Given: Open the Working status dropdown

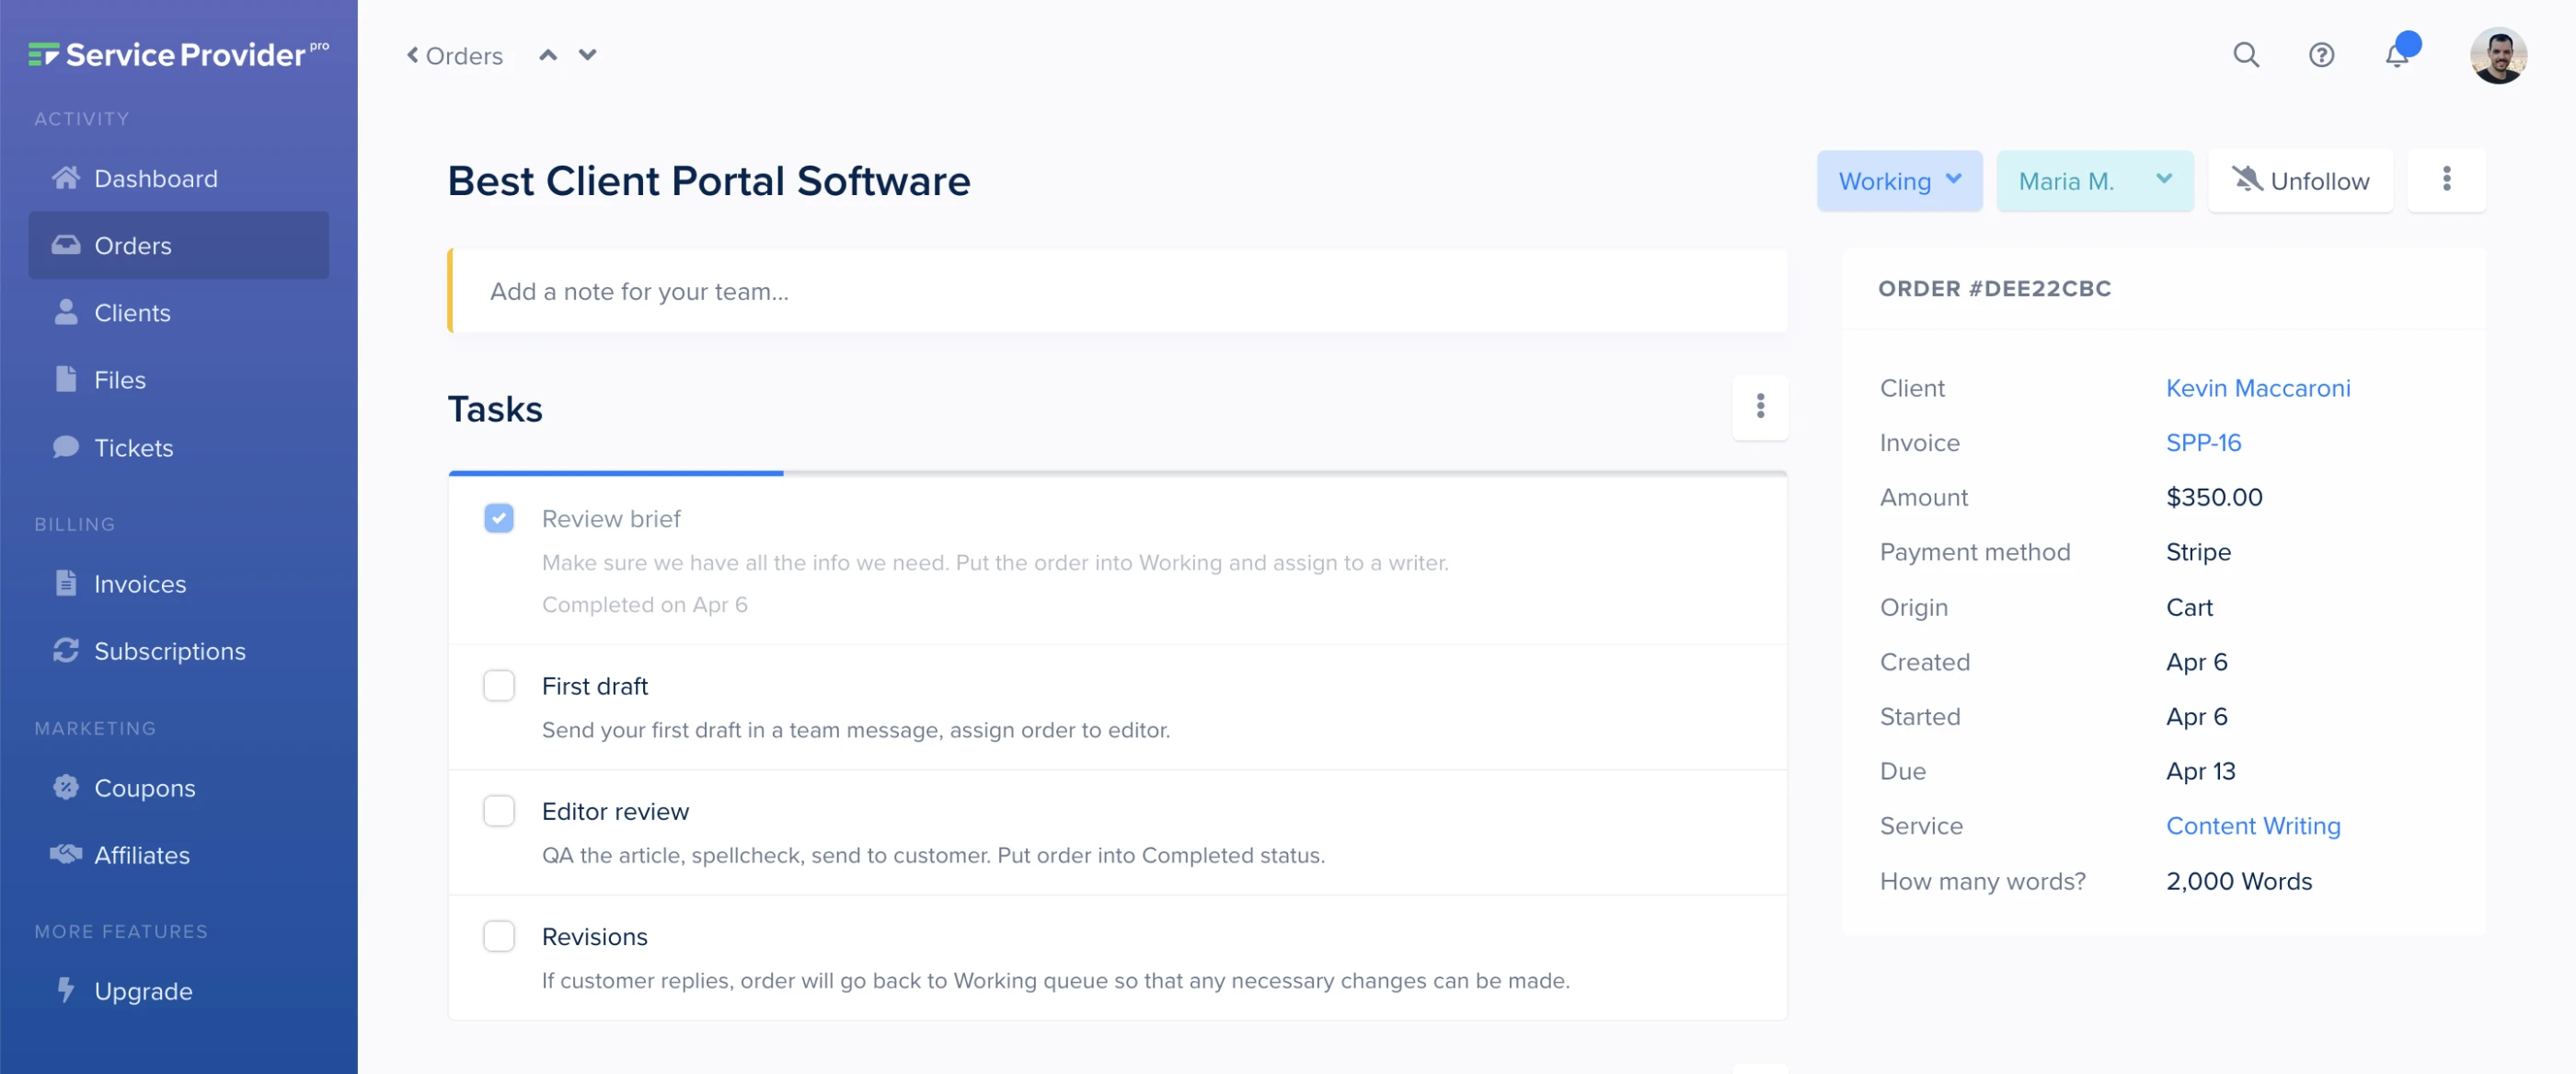Looking at the screenshot, I should (x=1898, y=181).
